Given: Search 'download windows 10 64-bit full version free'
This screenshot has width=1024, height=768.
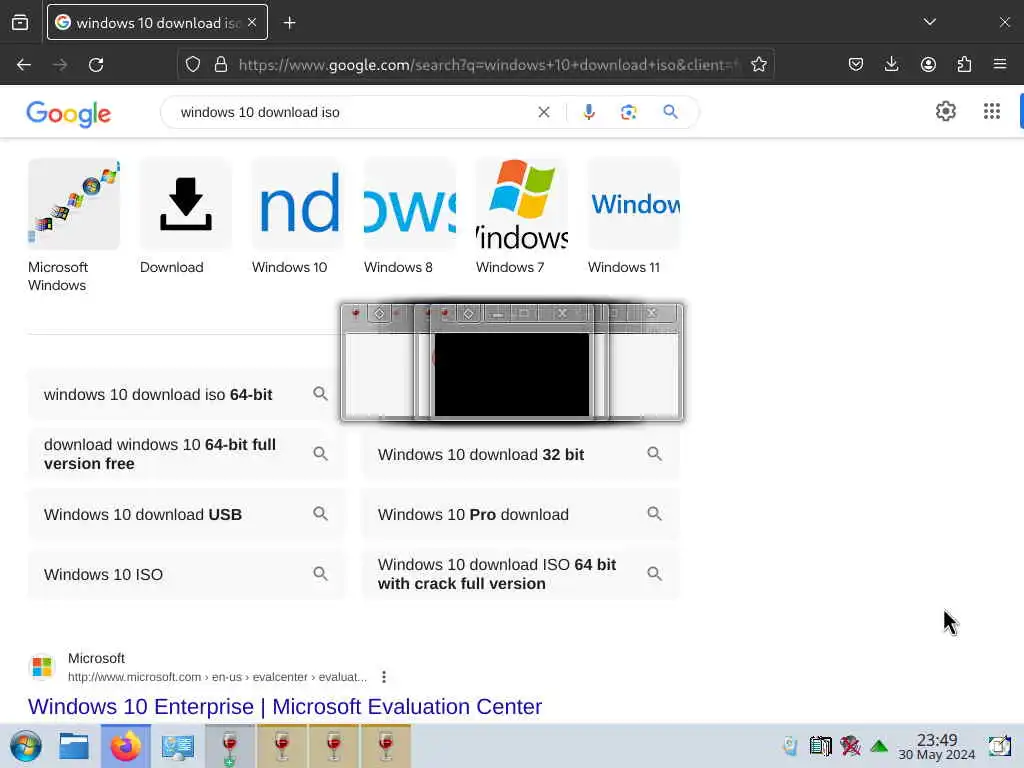Looking at the screenshot, I should click(x=186, y=454).
